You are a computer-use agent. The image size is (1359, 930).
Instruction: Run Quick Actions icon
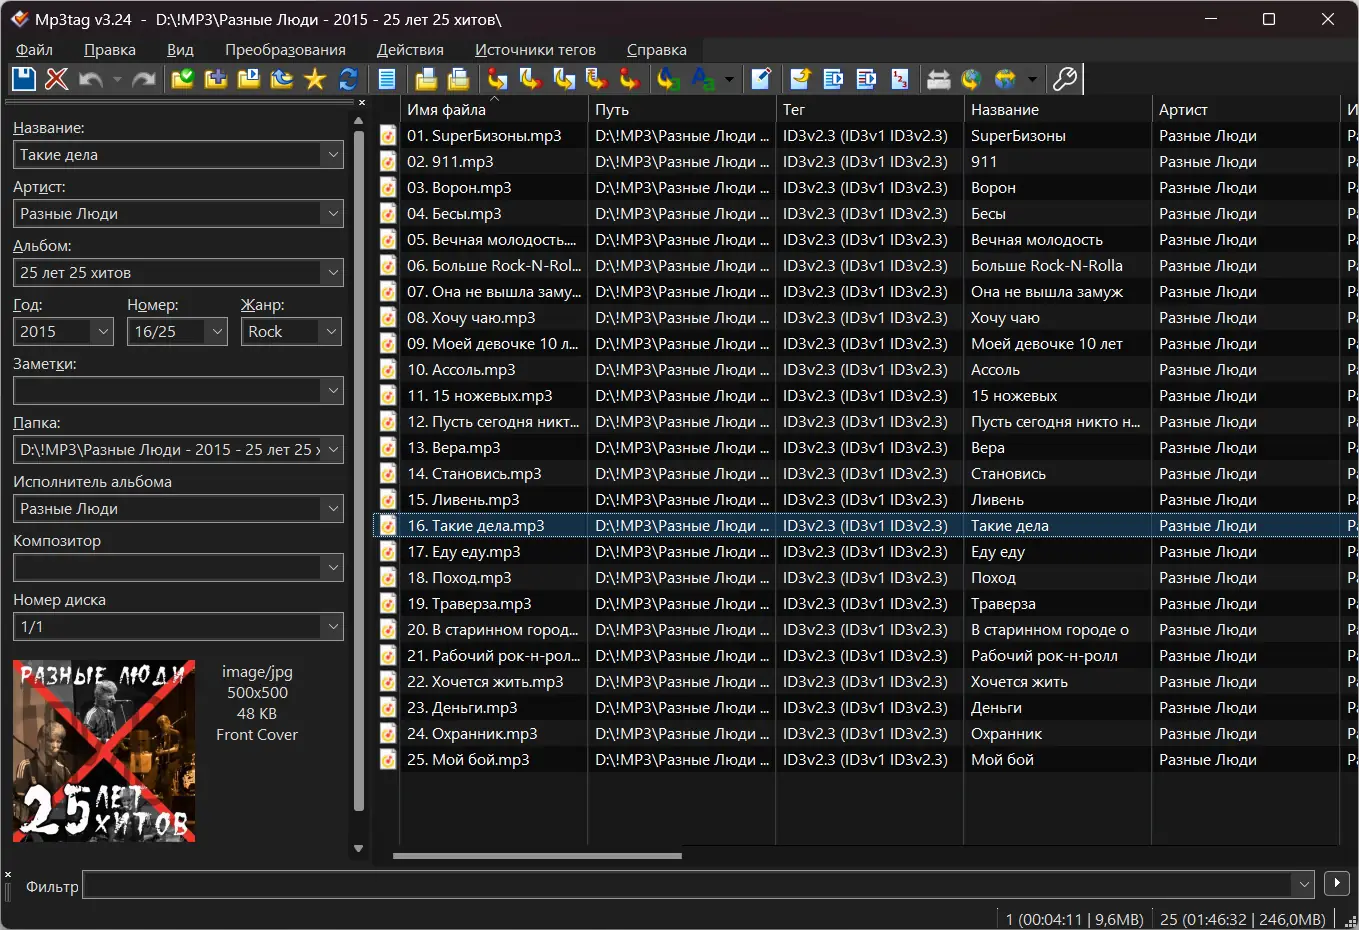point(703,79)
